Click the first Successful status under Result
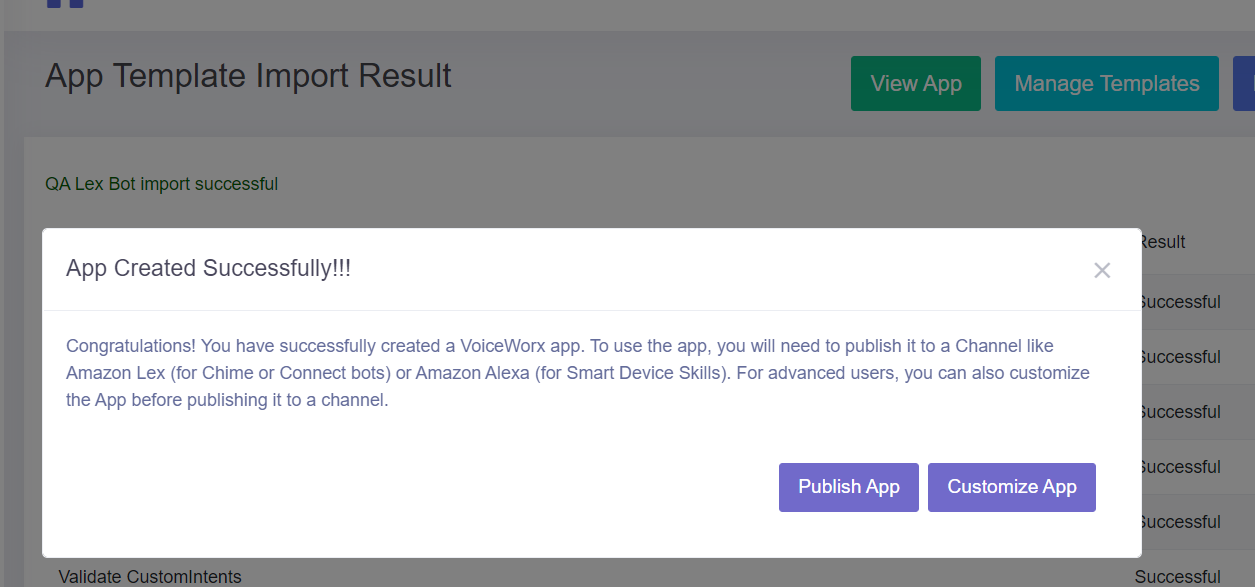The image size is (1255, 587). 1180,302
